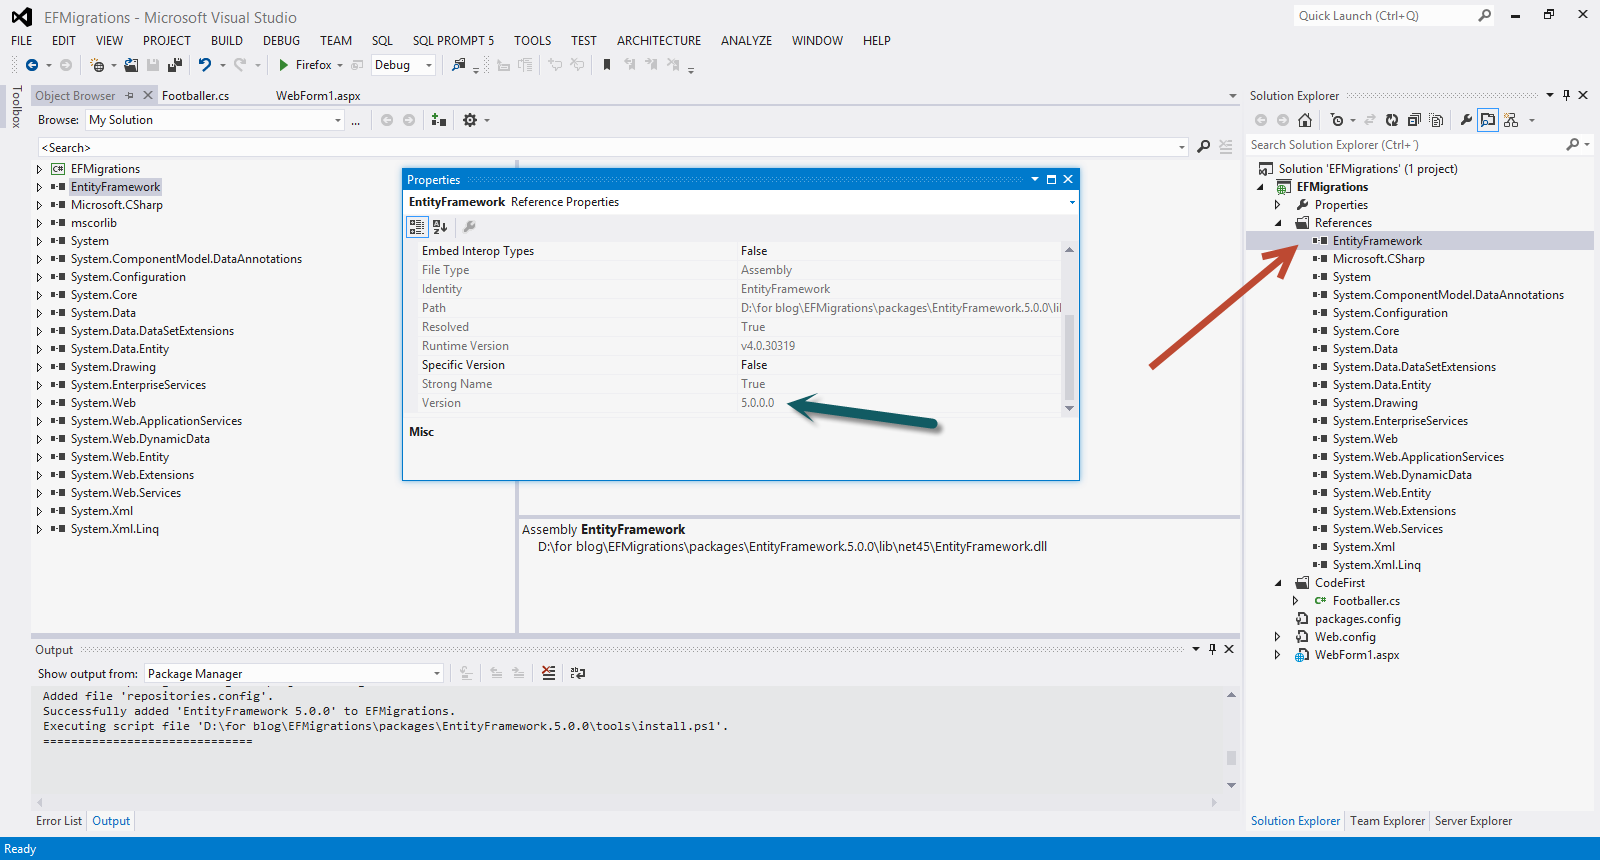Click the Open File toolbar icon
Viewport: 1600px width, 860px height.
click(132, 65)
